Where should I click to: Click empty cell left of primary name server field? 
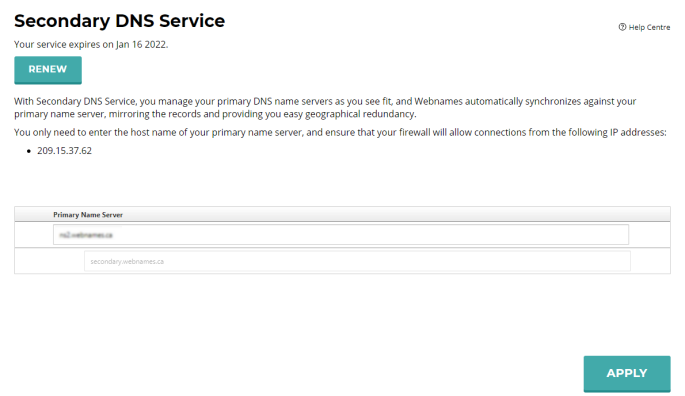coord(34,235)
